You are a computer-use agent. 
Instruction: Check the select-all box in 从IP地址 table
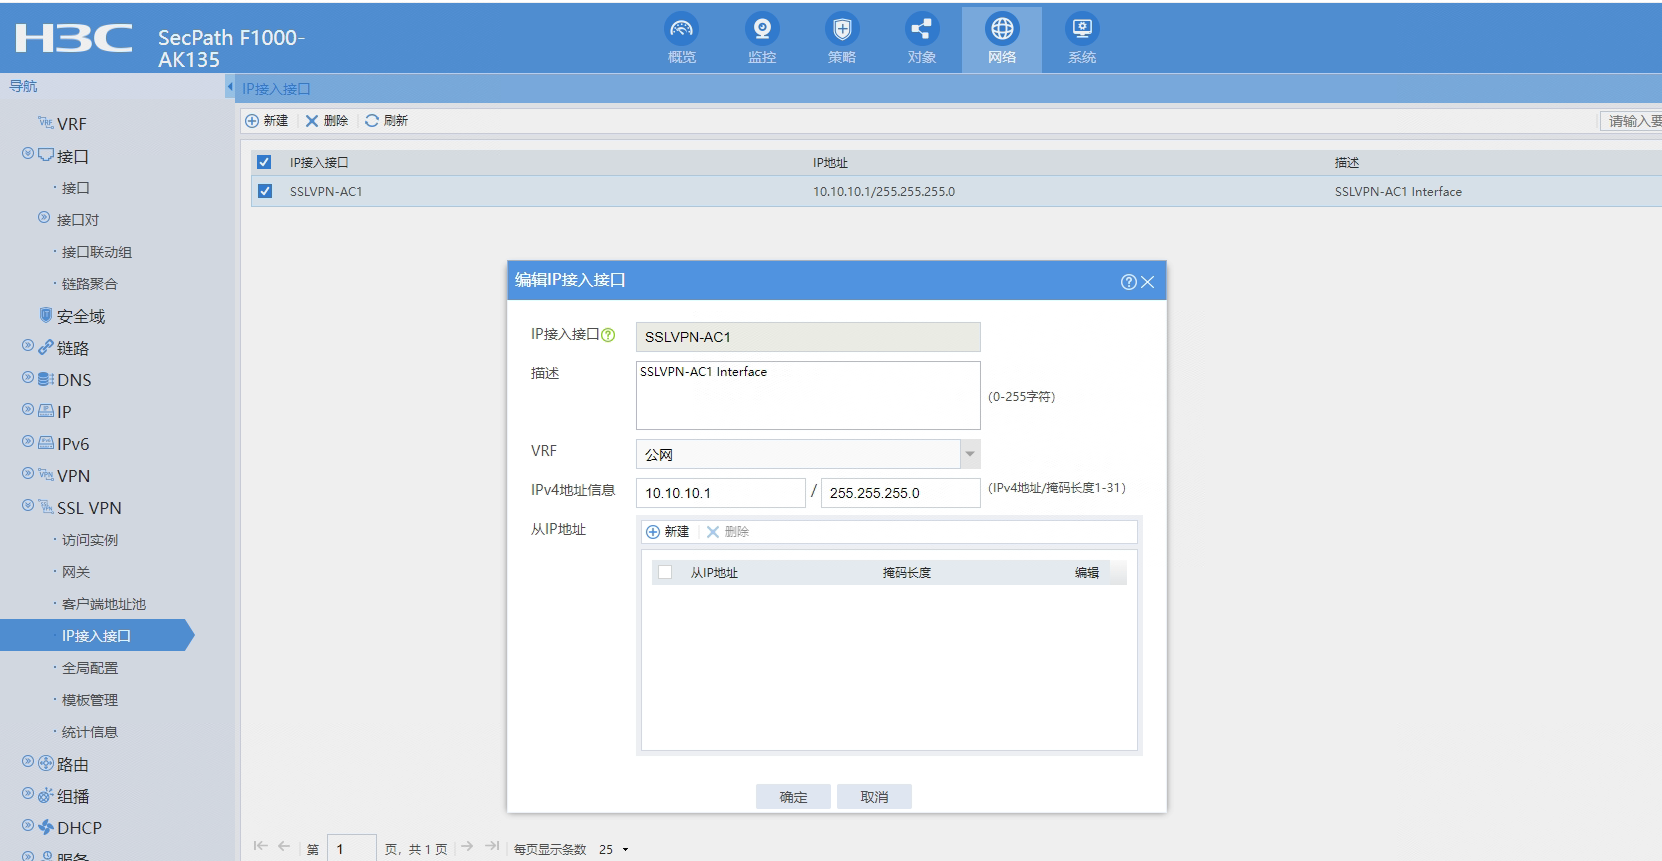click(x=665, y=572)
